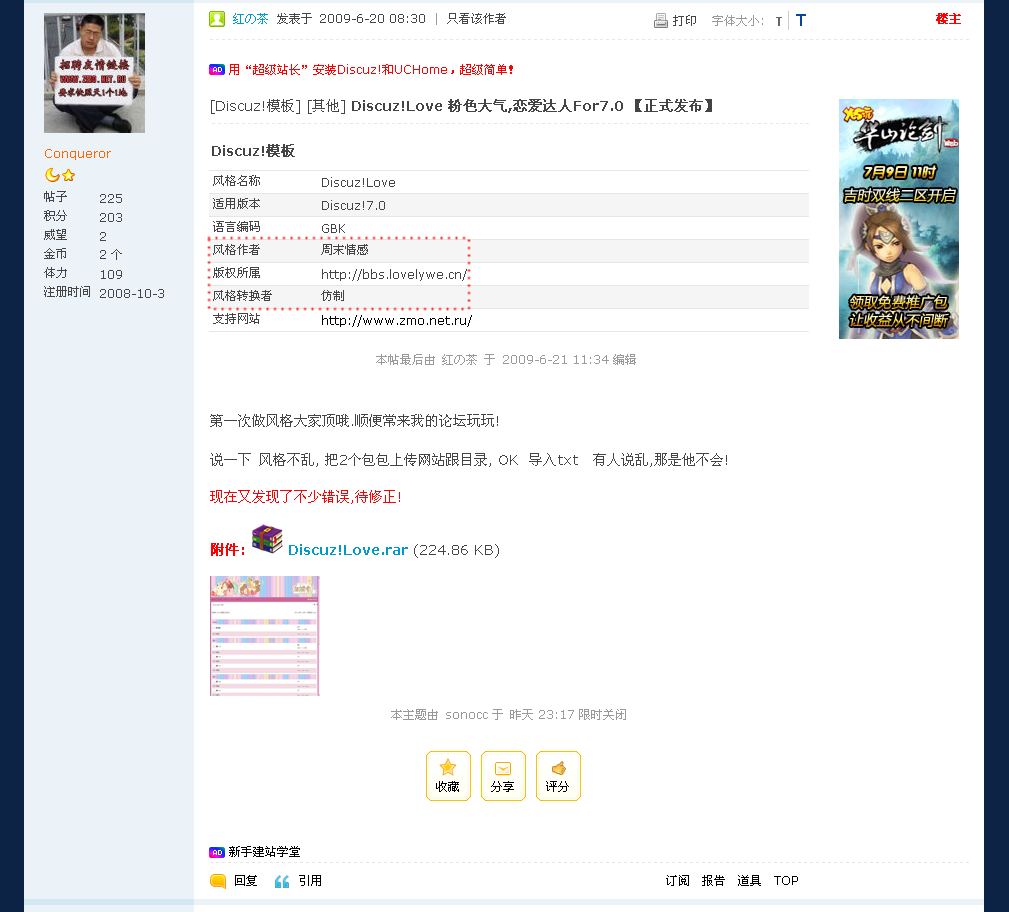Click the 回复 reply link
Viewport: 1009px width, 912px height.
point(246,881)
